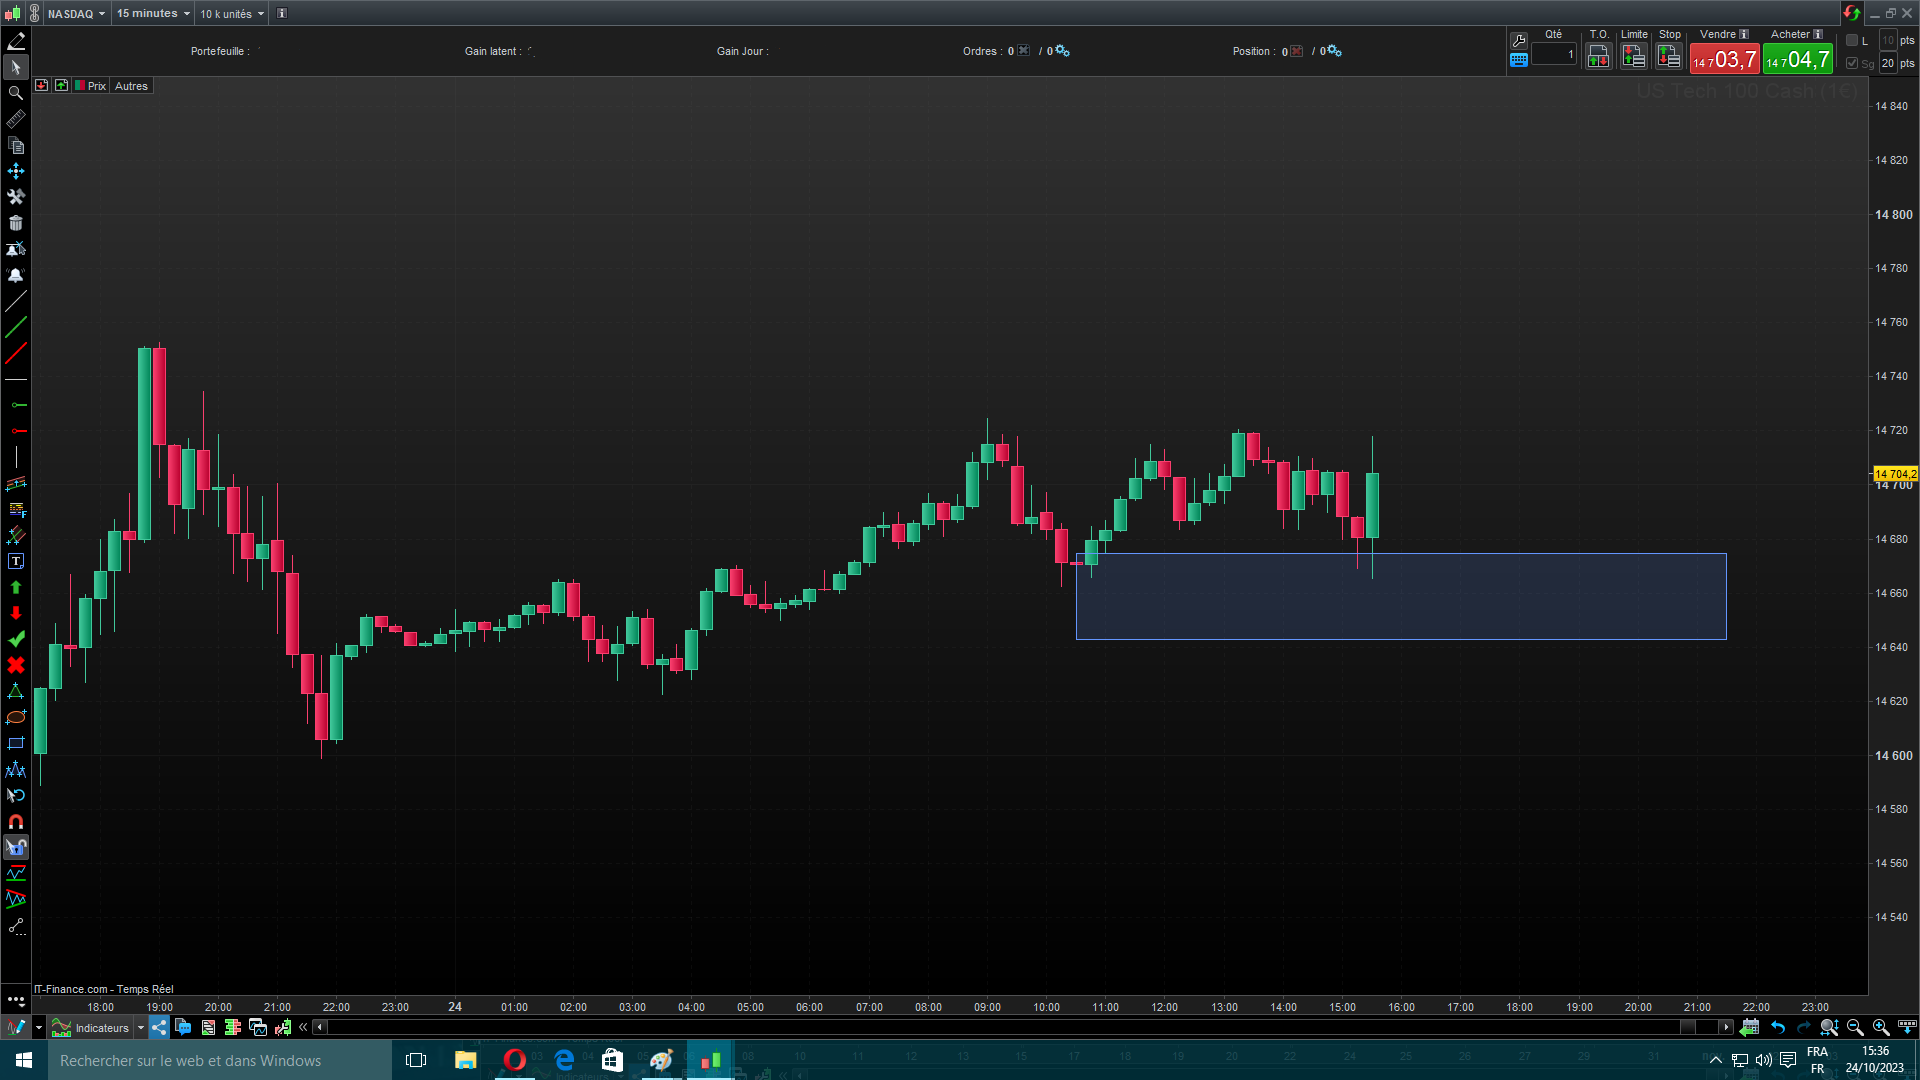Click the trash bin delete tool
This screenshot has height=1080, width=1920.
pyautogui.click(x=15, y=223)
